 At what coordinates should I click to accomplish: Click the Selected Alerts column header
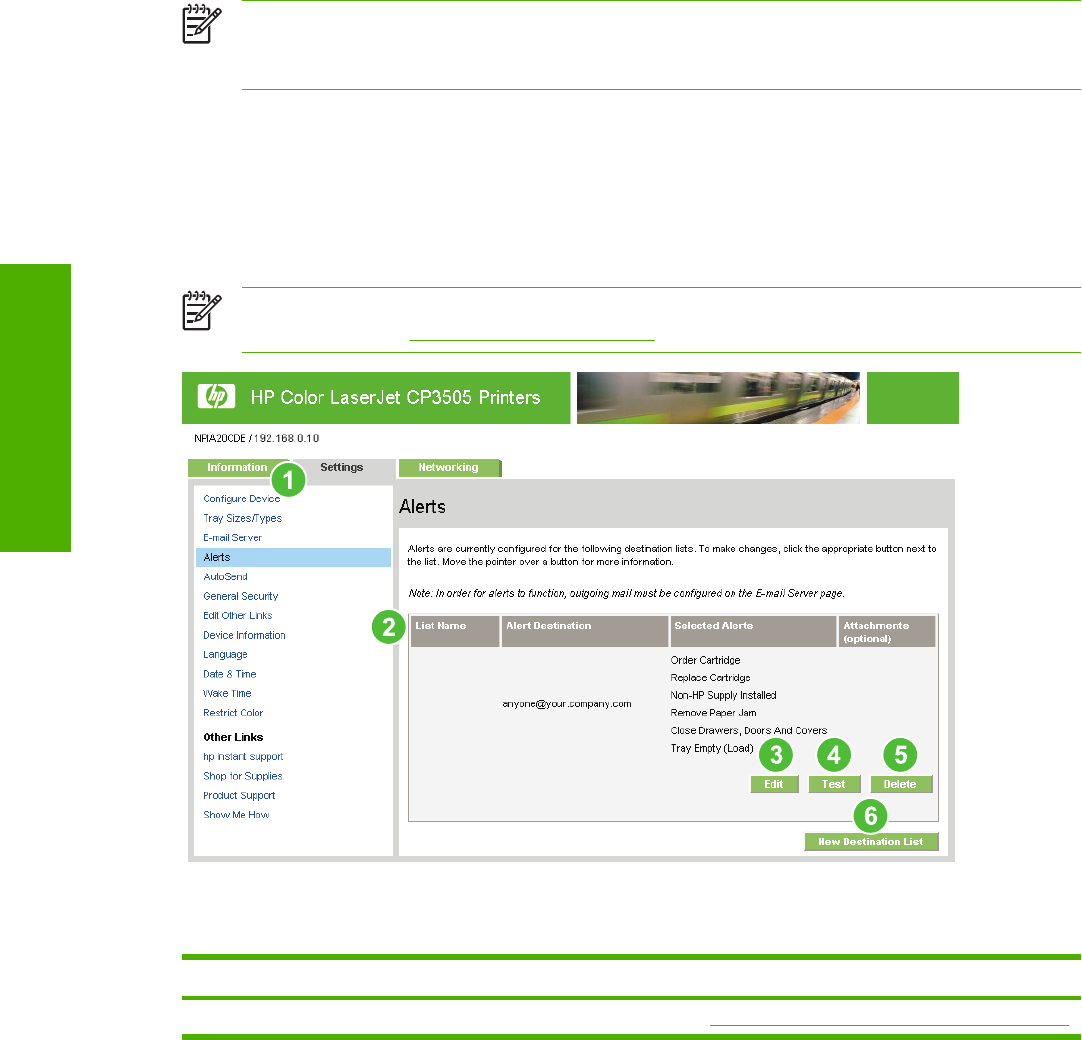tap(753, 631)
